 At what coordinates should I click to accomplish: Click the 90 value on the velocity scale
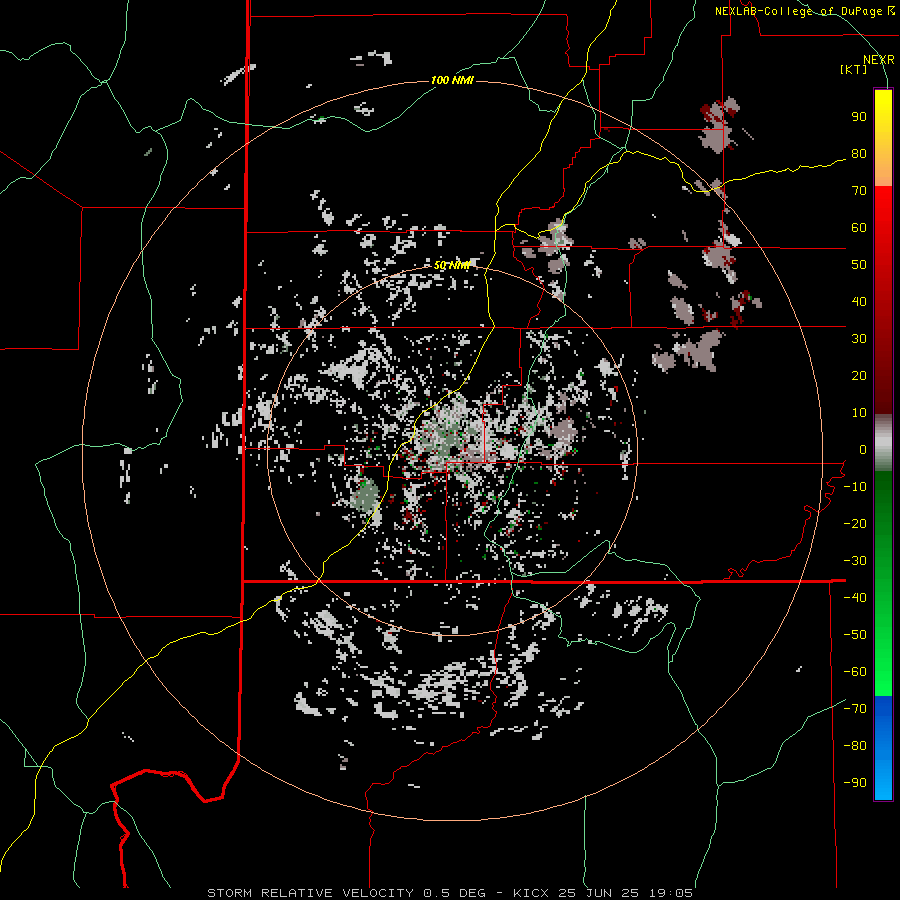(859, 117)
